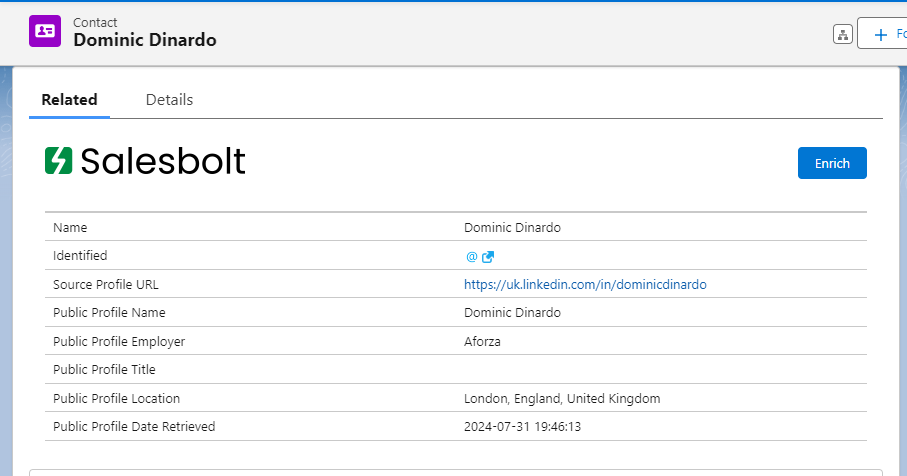Switch to the Related tab
The height and width of the screenshot is (476, 907).
(x=69, y=99)
